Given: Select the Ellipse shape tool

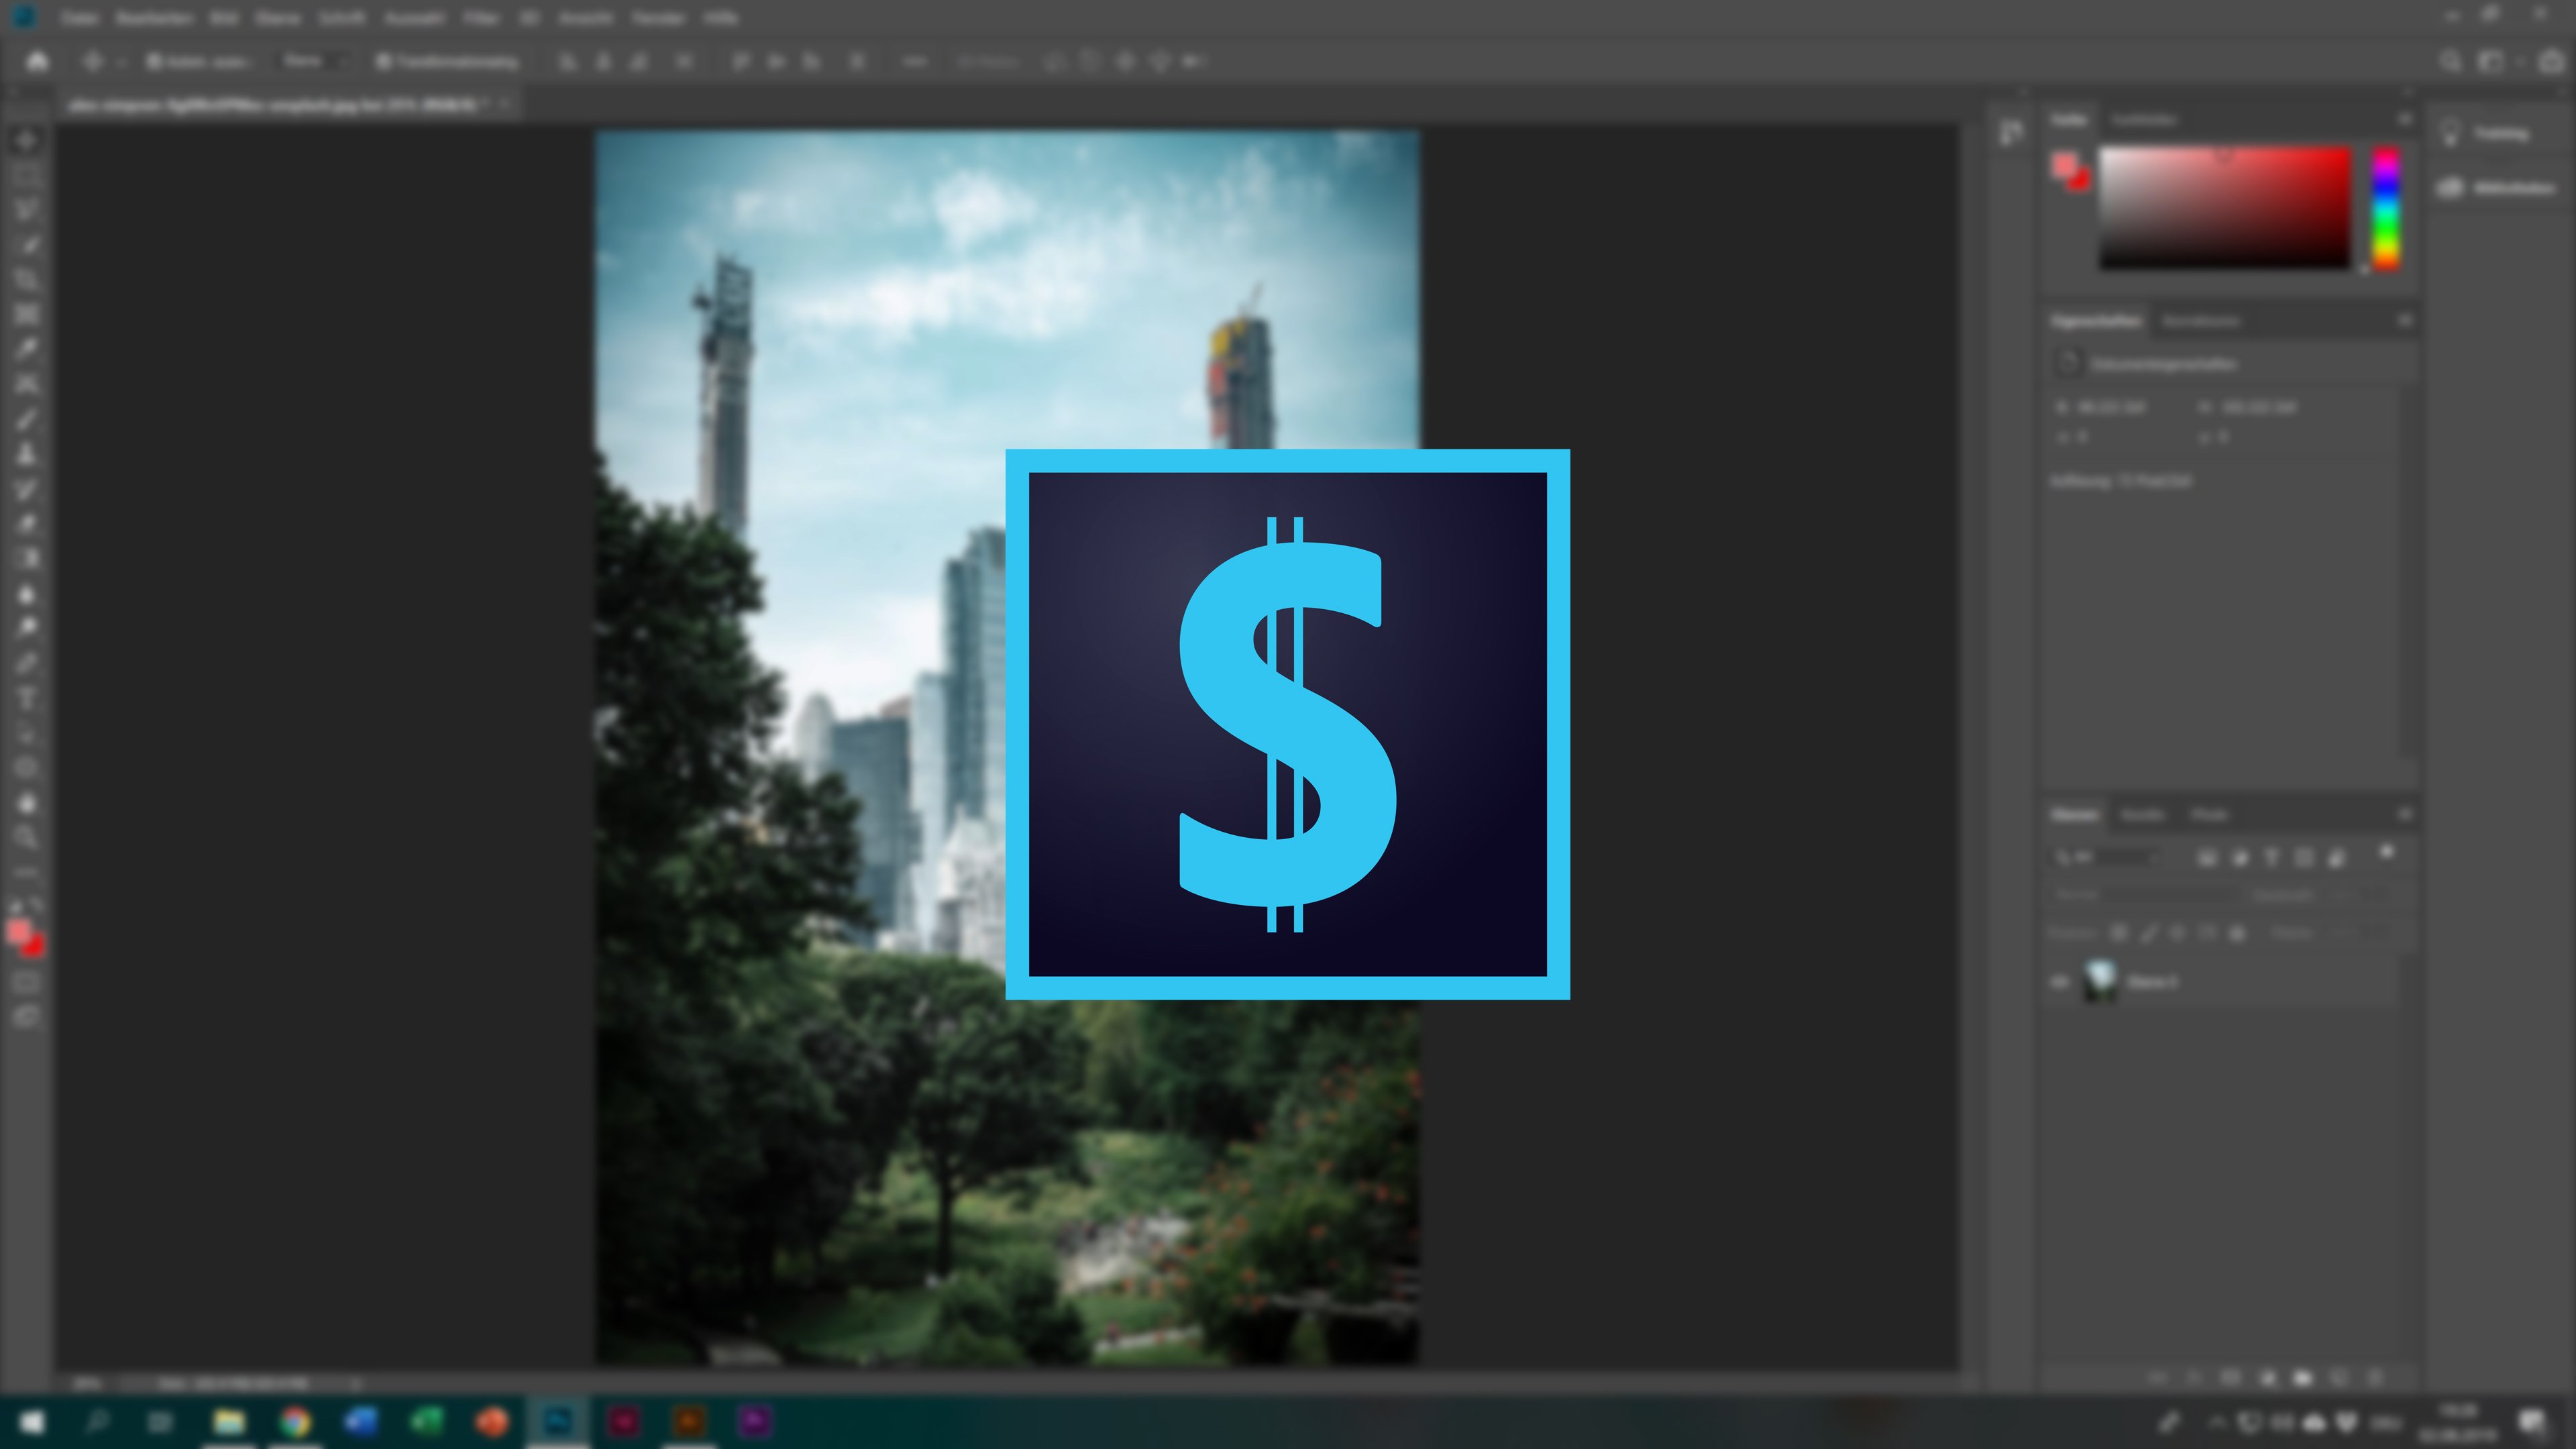Looking at the screenshot, I should click(x=27, y=768).
